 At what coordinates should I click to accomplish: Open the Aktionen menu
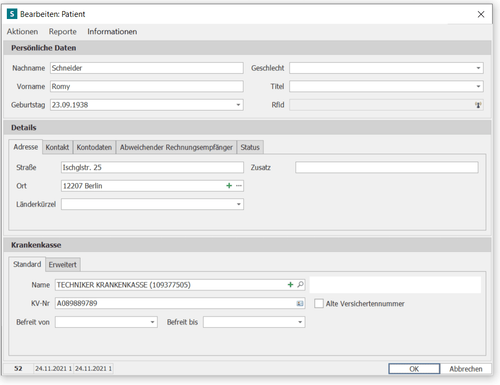tap(22, 32)
